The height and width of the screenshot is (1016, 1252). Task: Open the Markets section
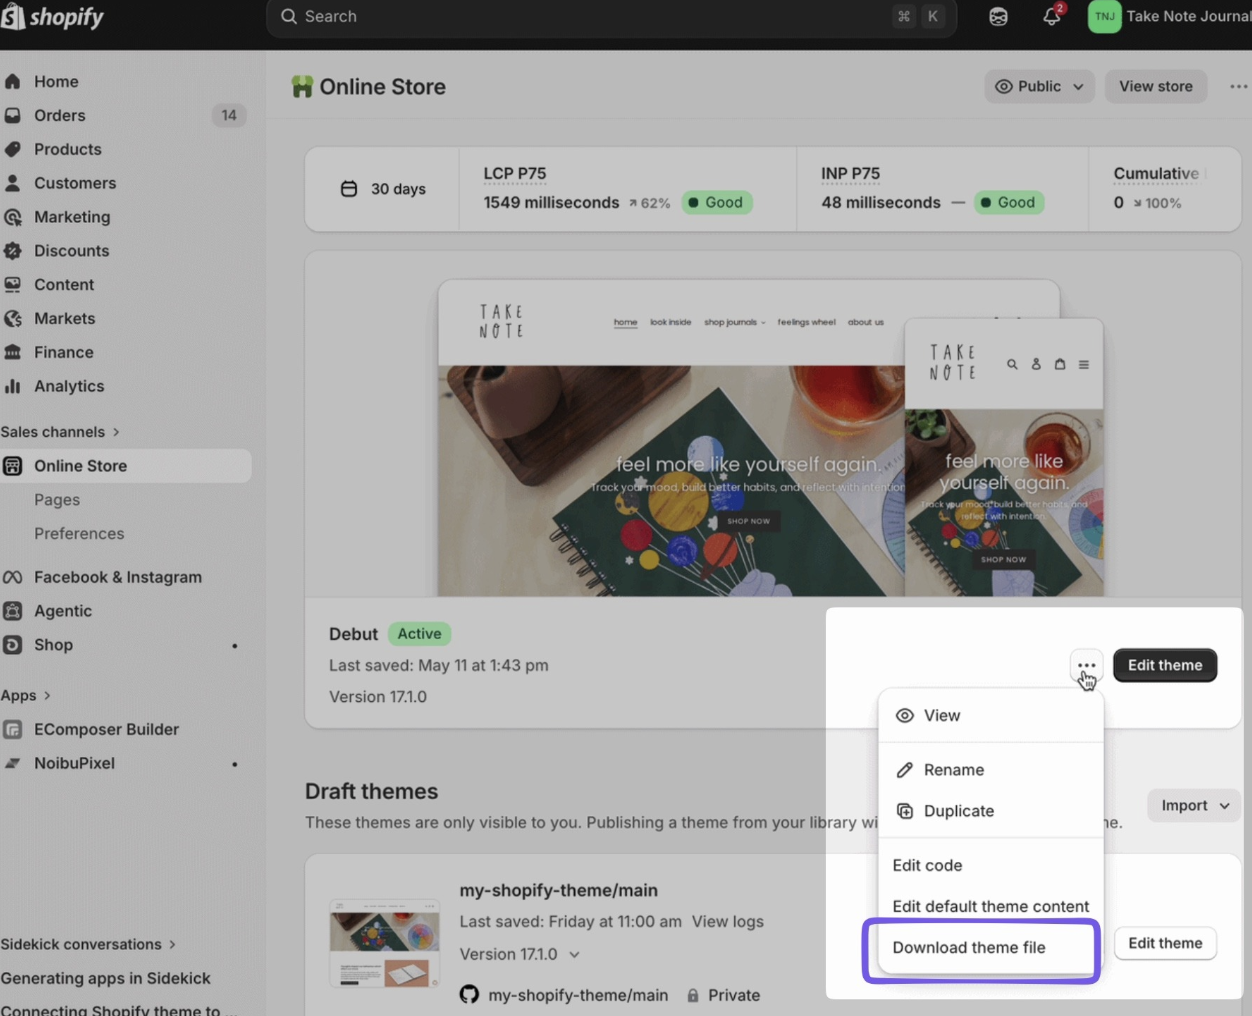click(x=64, y=319)
